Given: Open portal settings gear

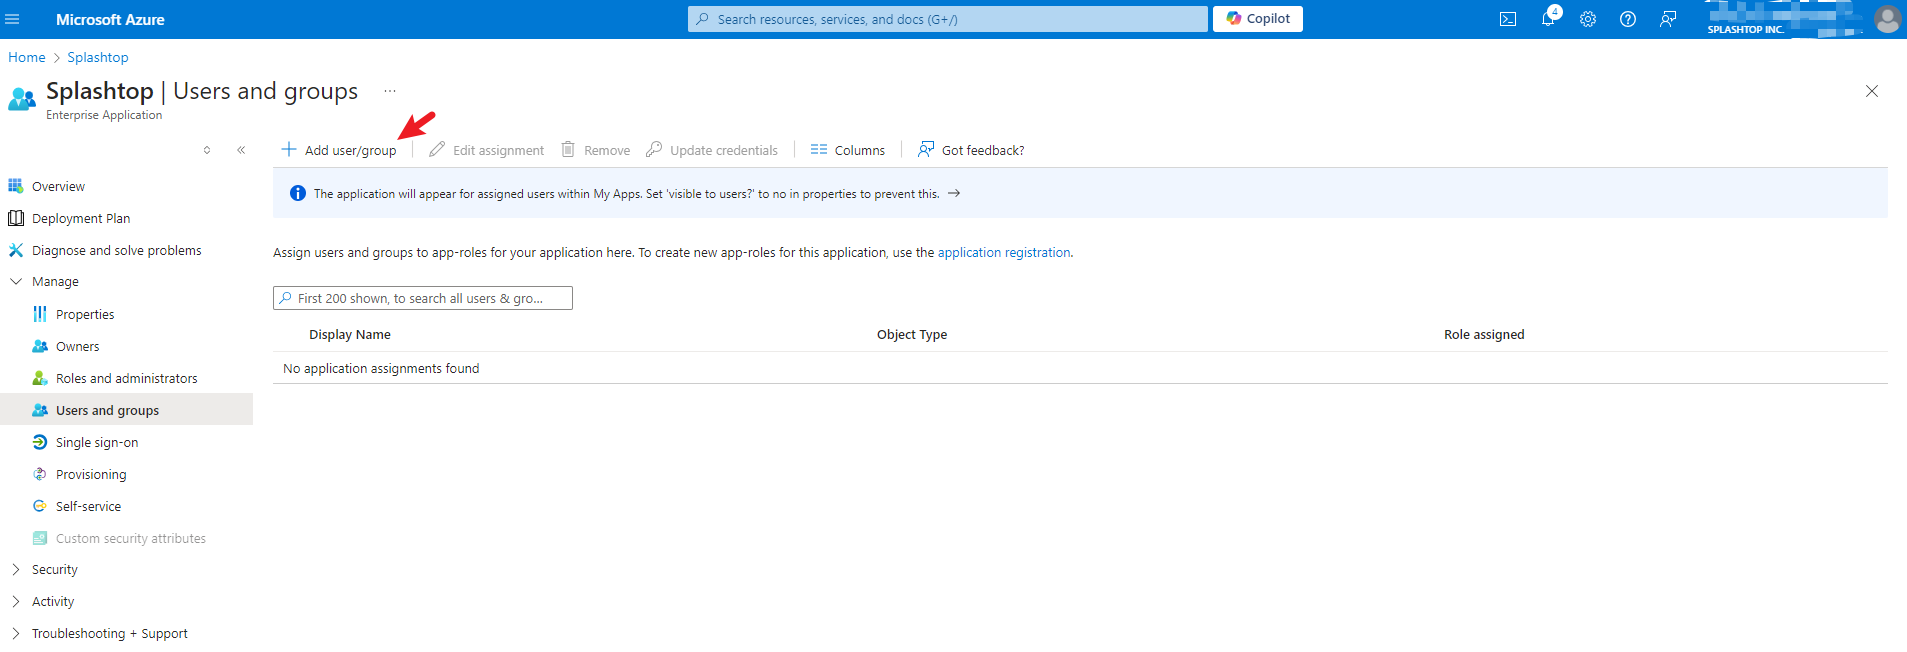Looking at the screenshot, I should [1588, 19].
